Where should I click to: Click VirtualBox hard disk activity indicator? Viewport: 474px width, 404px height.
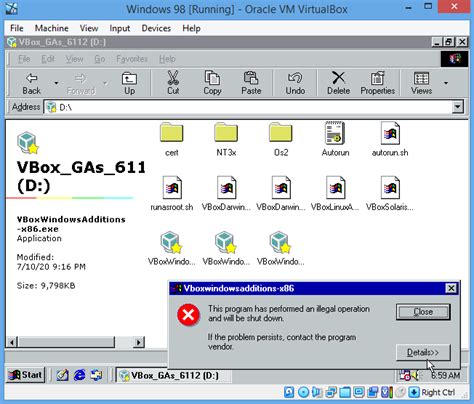tap(289, 392)
